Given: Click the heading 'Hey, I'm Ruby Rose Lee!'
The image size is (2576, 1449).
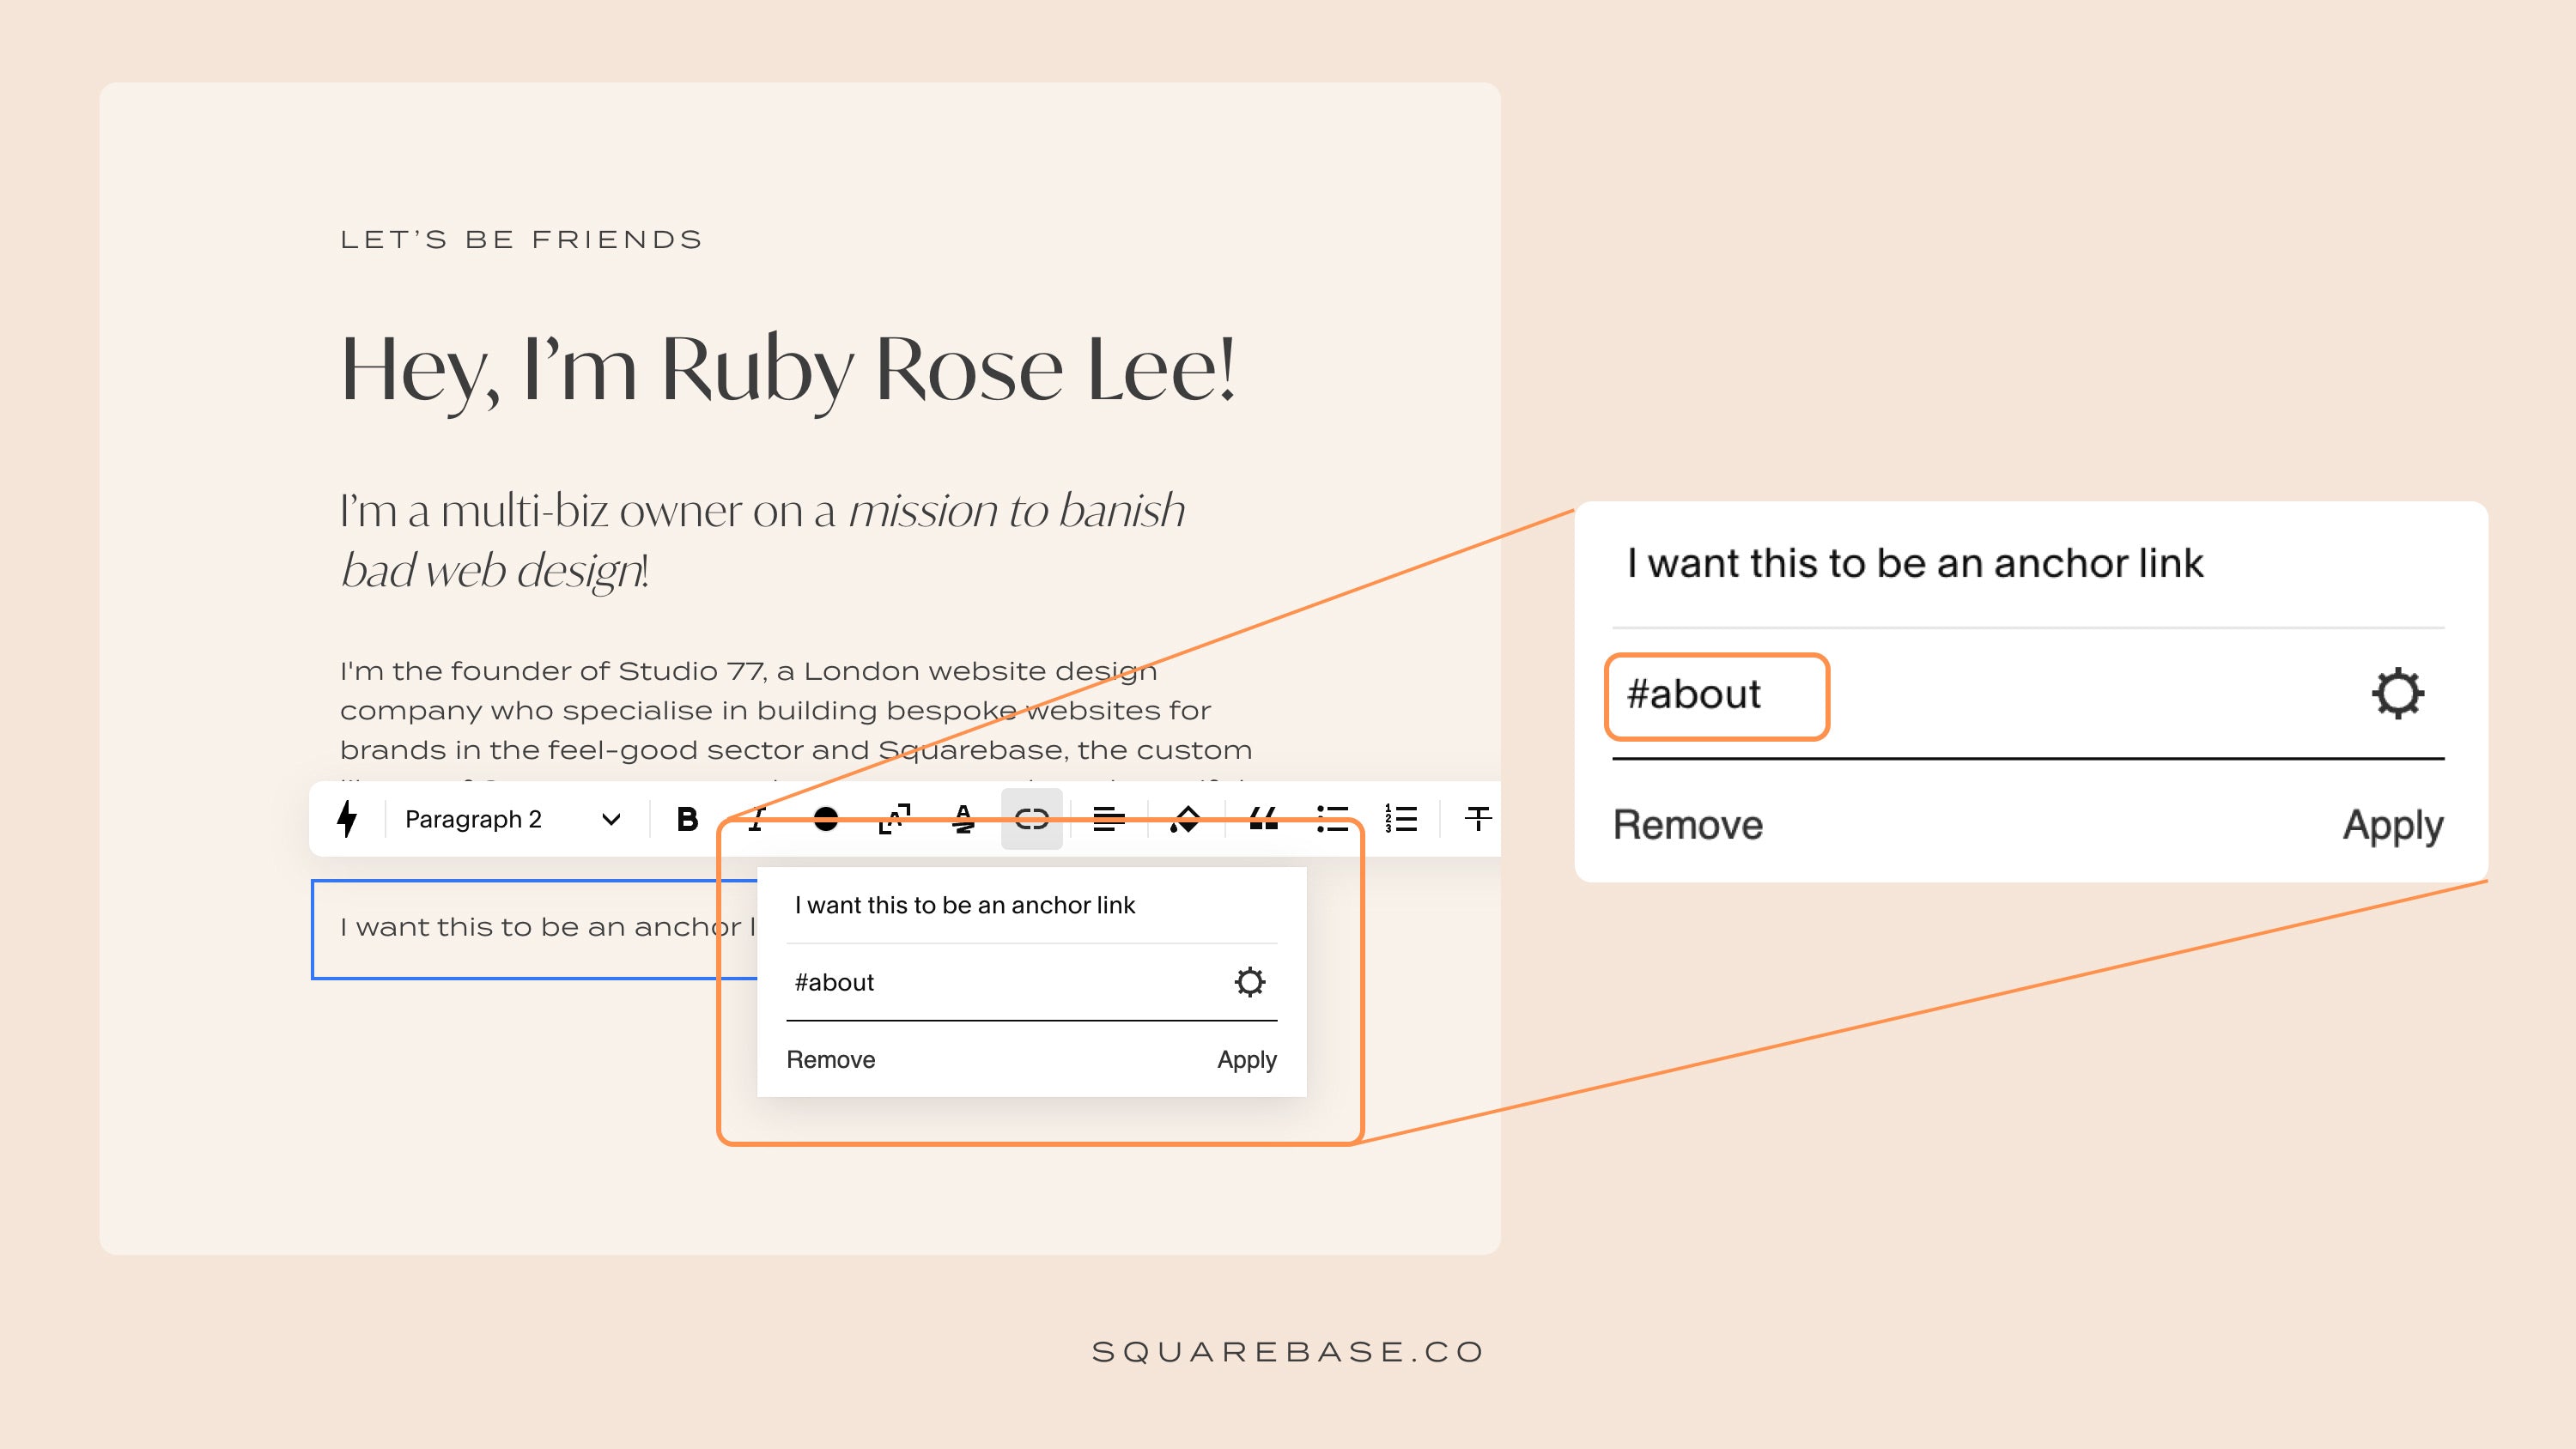Looking at the screenshot, I should pos(788,369).
